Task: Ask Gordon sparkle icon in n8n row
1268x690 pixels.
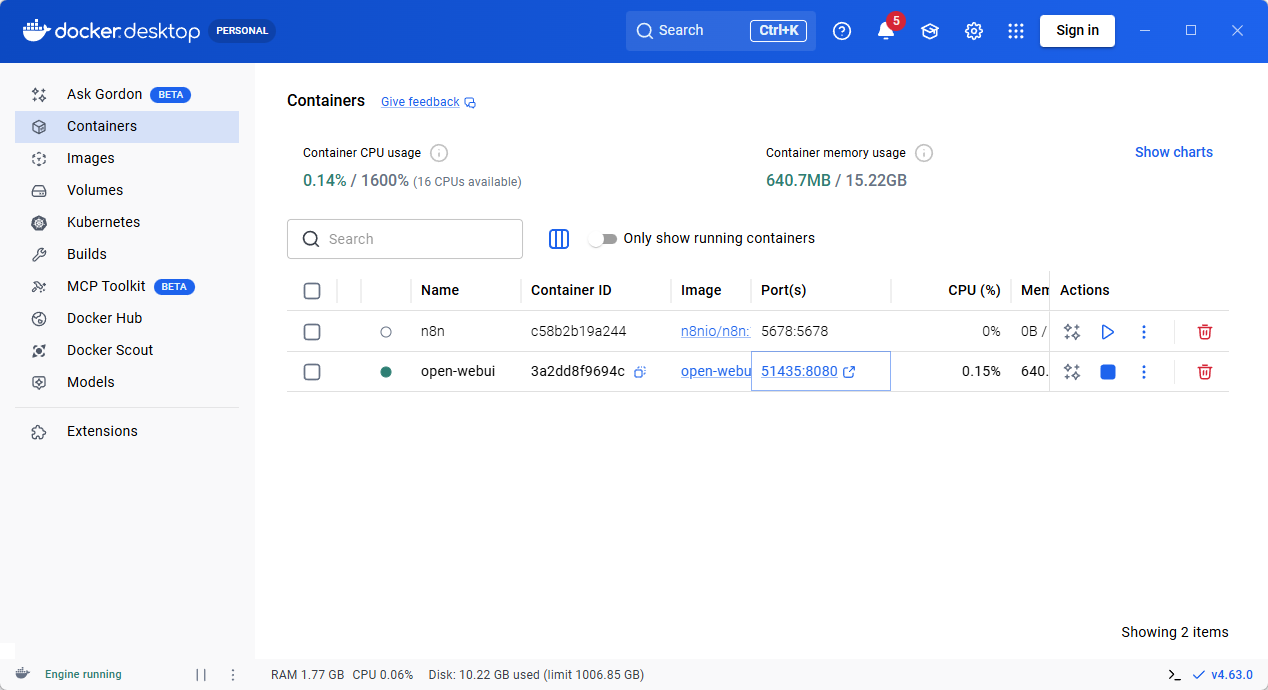Action: [1072, 332]
